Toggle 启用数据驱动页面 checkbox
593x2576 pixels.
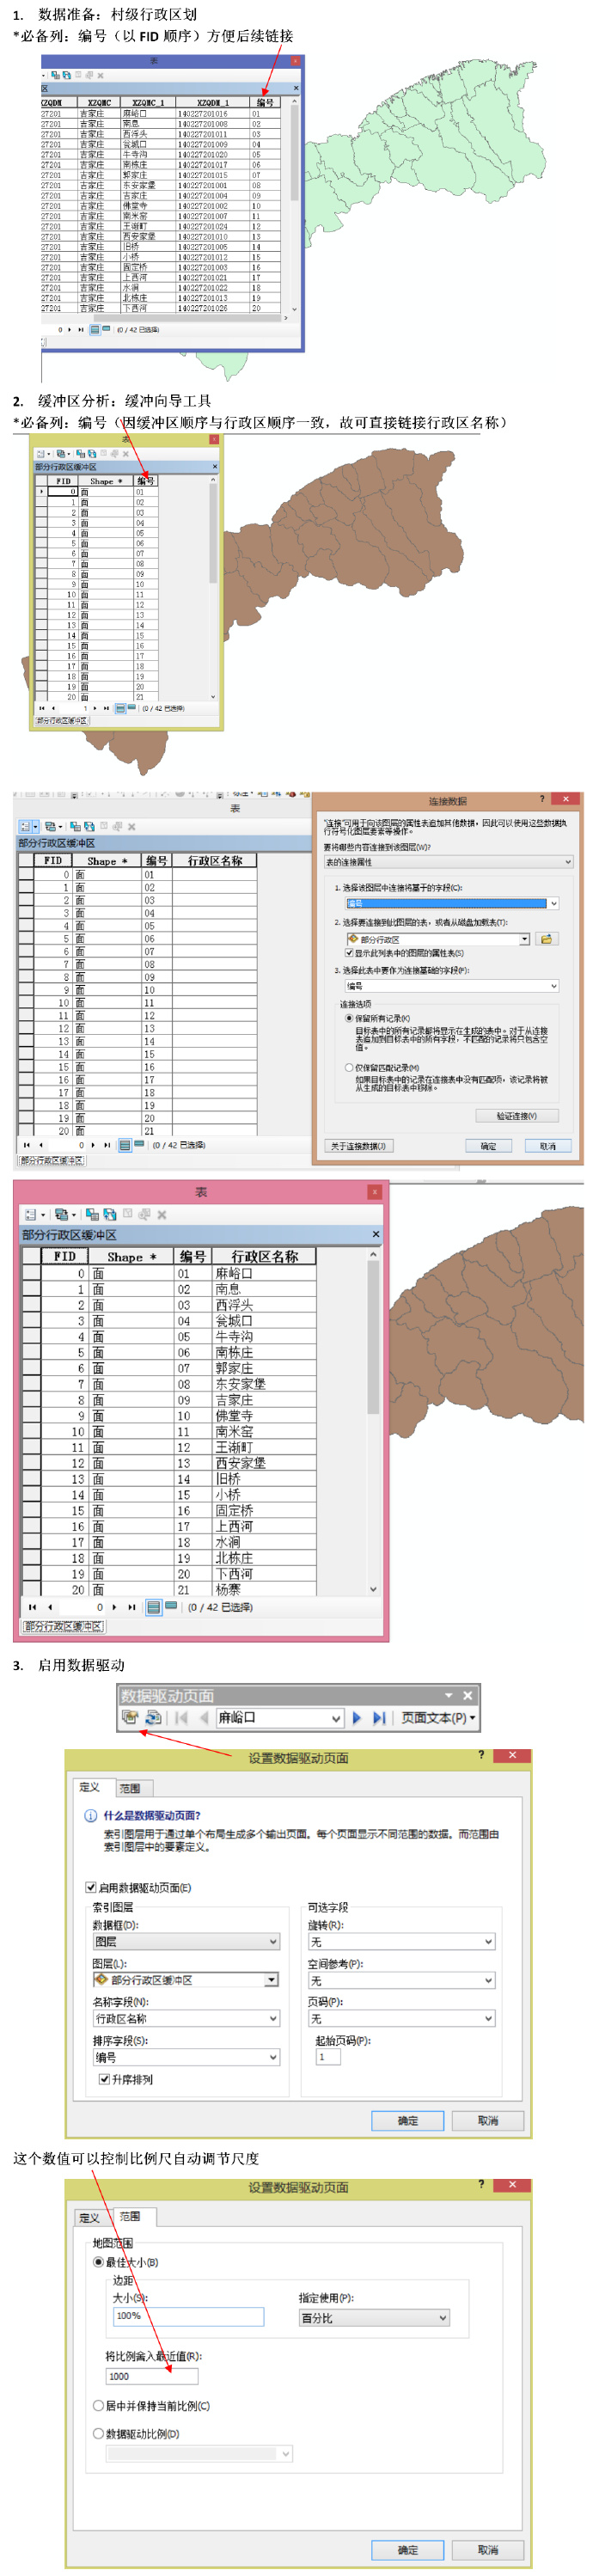[x=91, y=1887]
